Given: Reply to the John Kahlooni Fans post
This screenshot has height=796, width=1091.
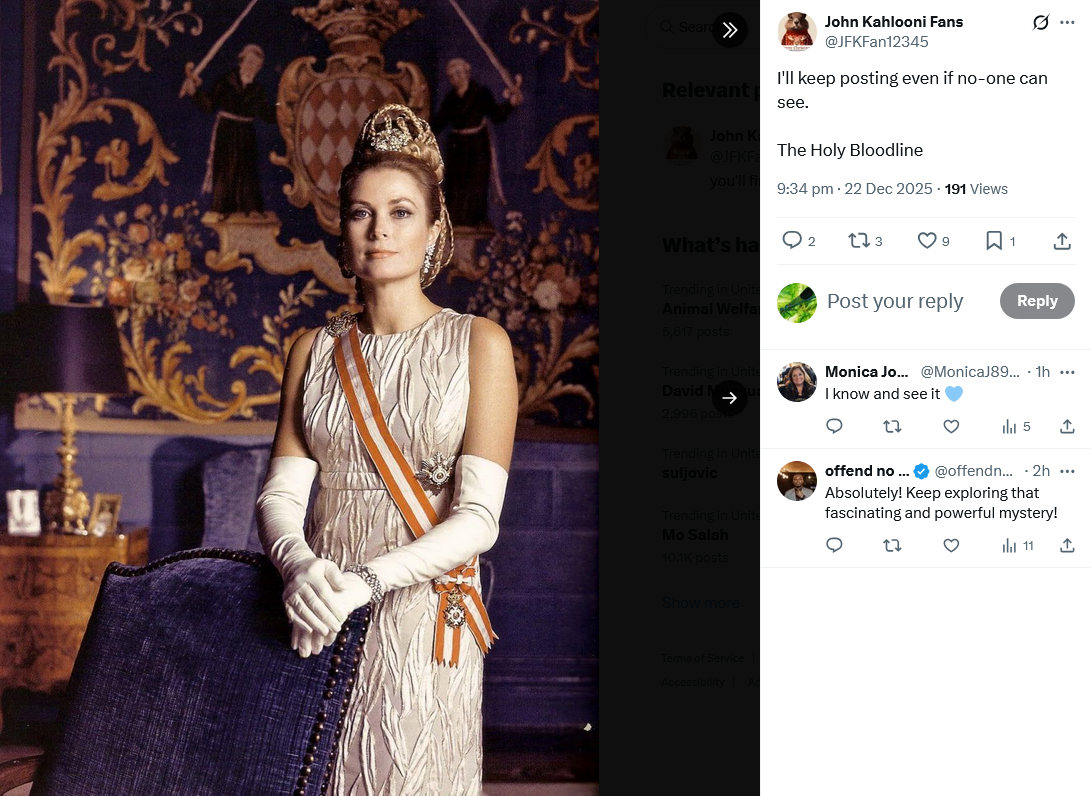Looking at the screenshot, I should pyautogui.click(x=793, y=240).
